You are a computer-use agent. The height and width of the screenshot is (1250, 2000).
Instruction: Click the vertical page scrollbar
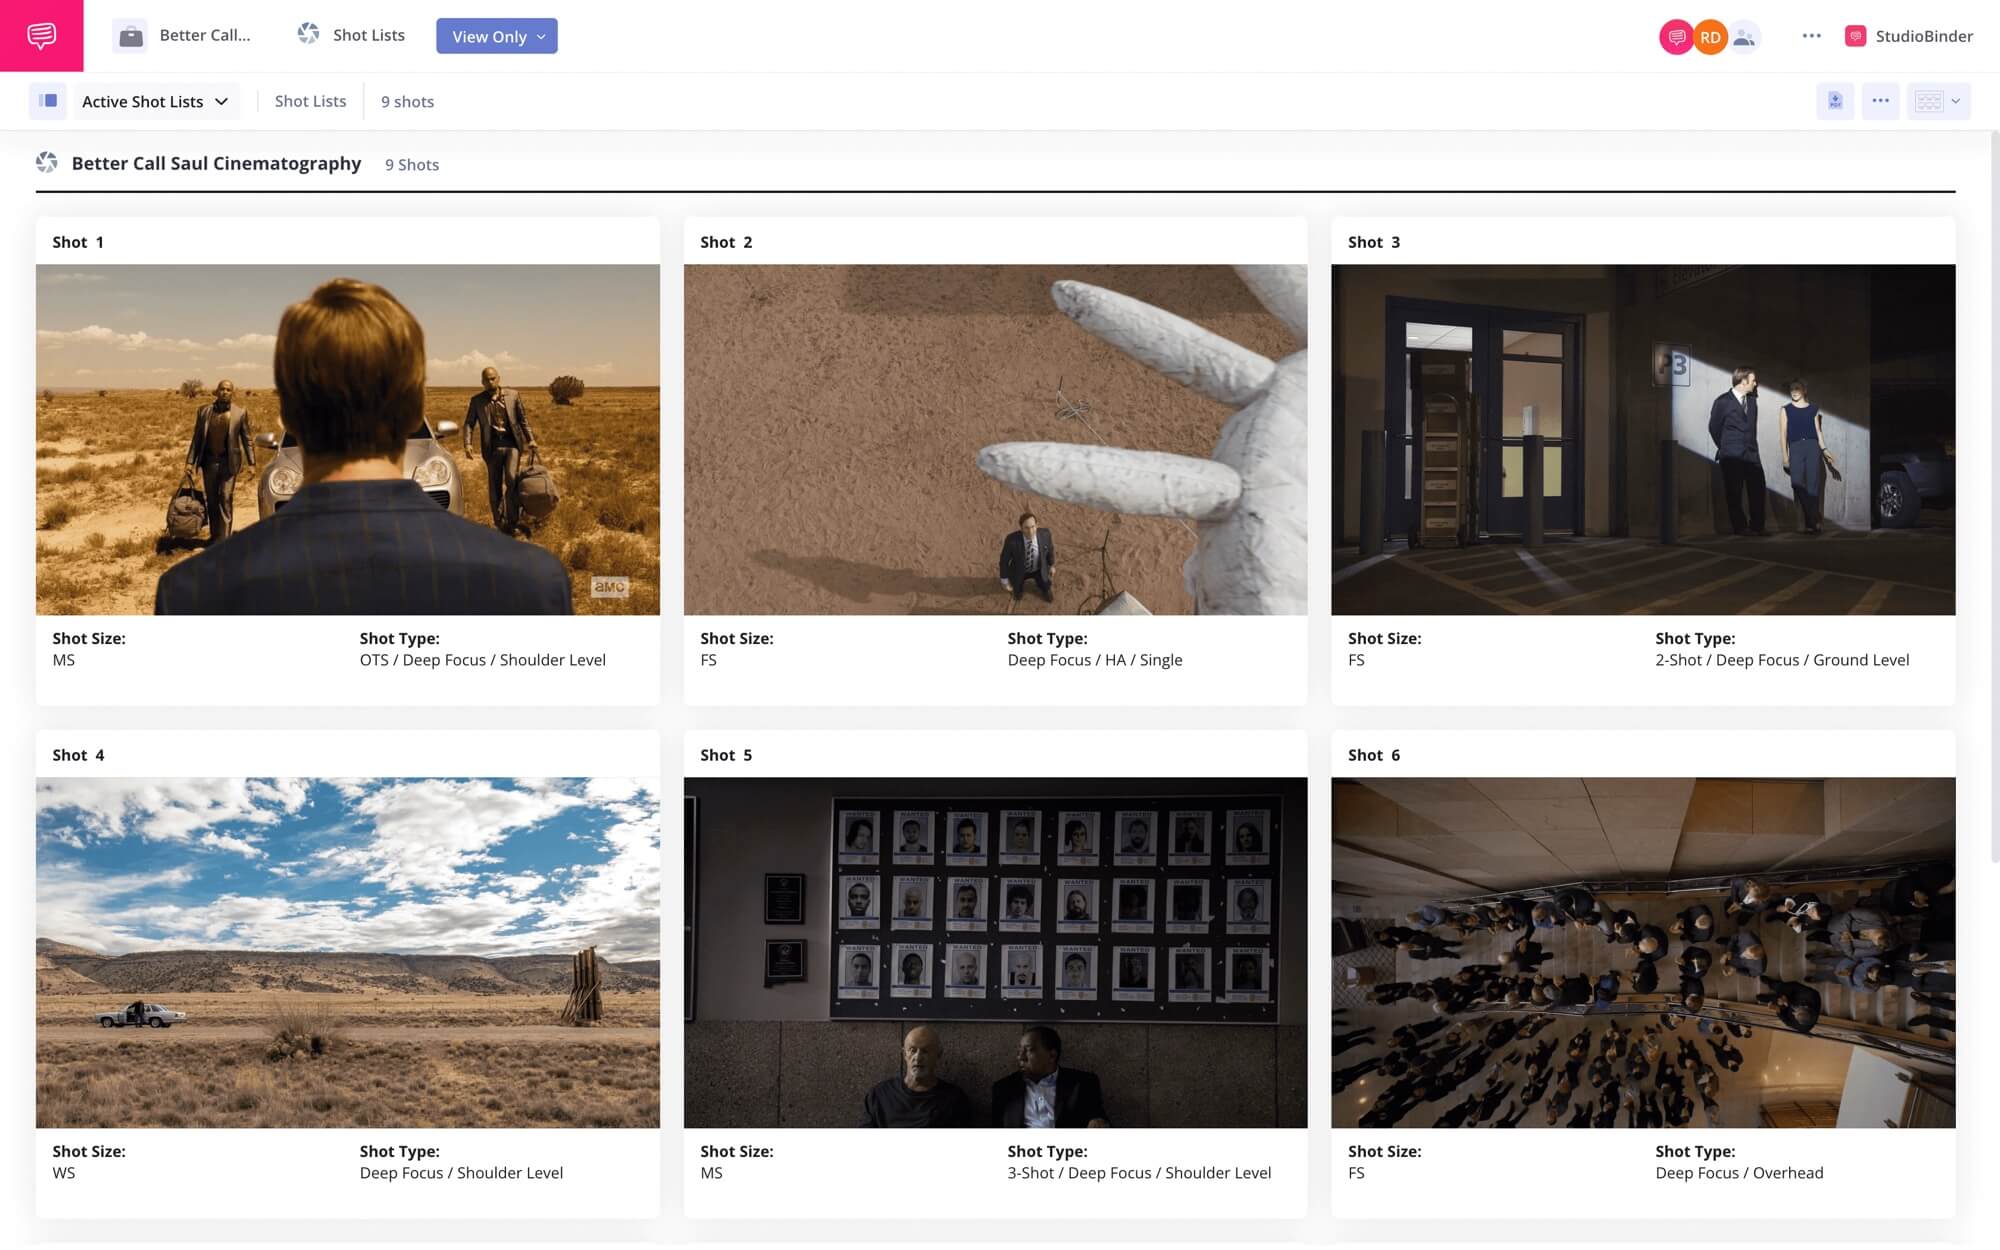[1994, 497]
